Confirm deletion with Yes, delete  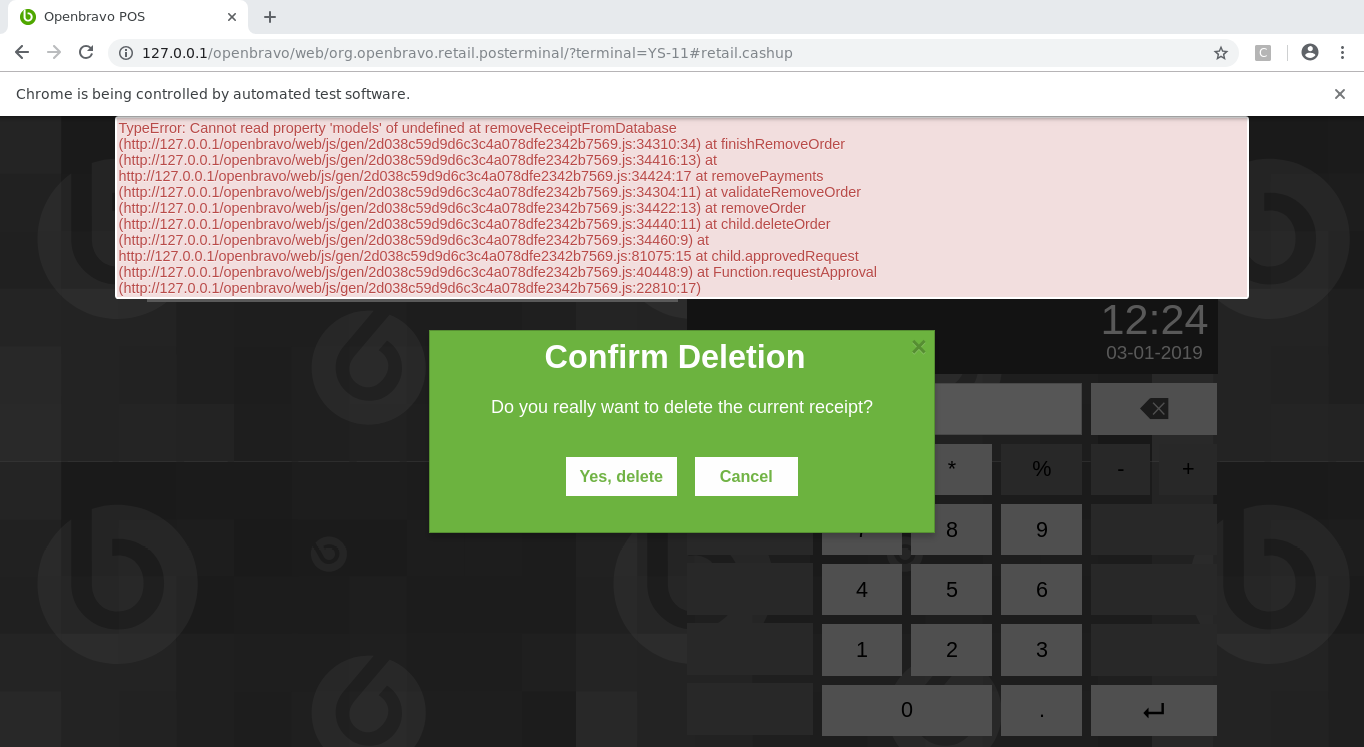[x=621, y=476]
